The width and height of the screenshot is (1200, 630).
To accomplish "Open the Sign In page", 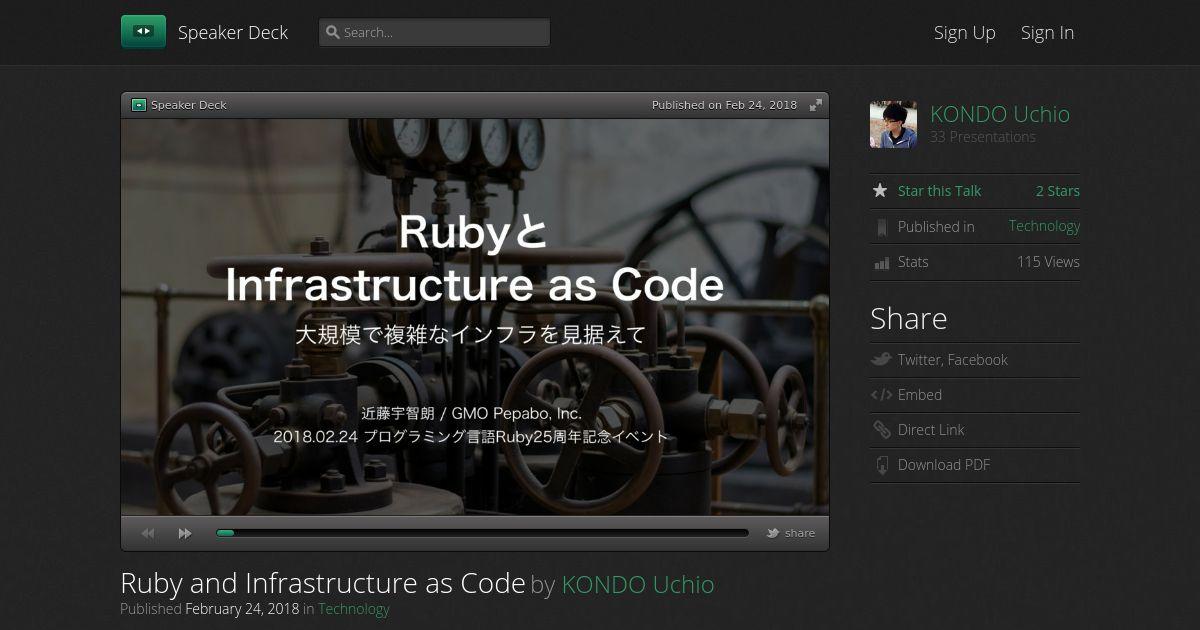I will 1047,32.
